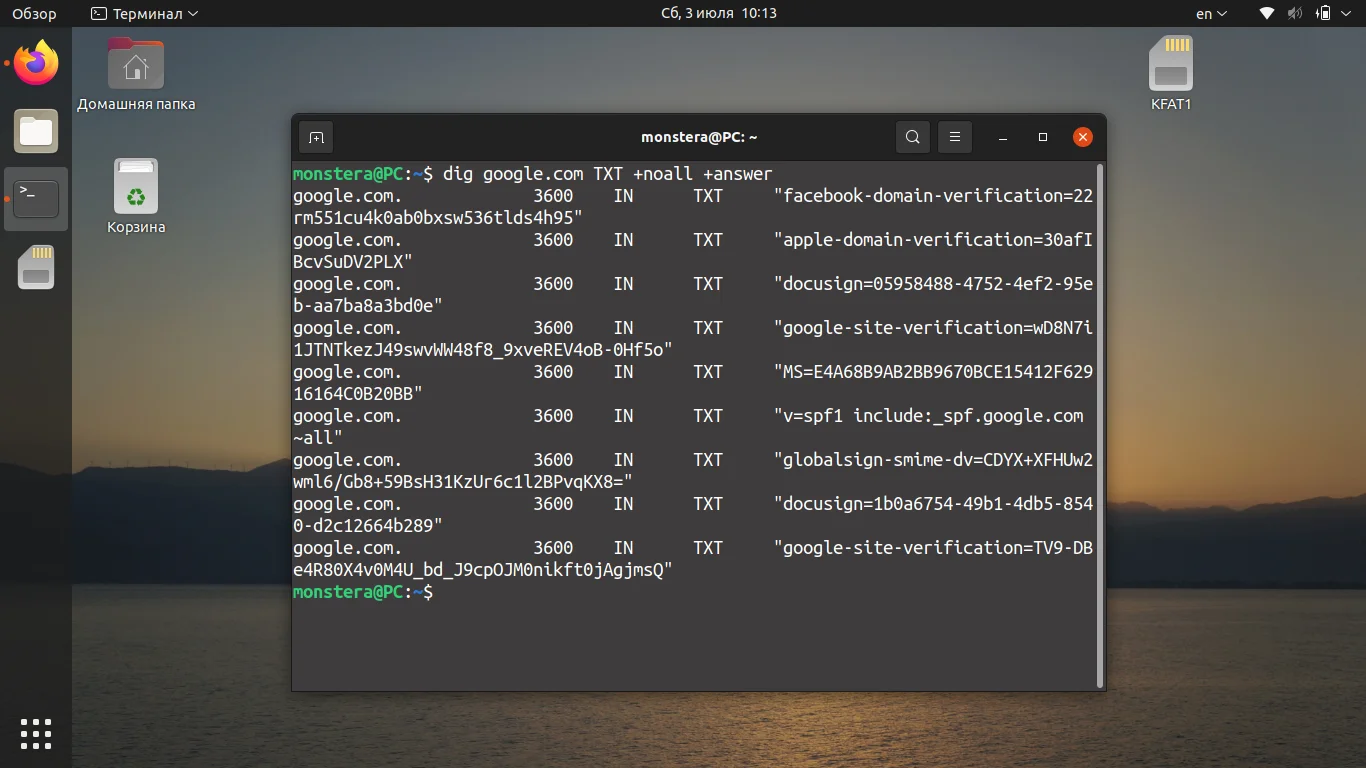Viewport: 1366px width, 768px height.
Task: Open the en keyboard layout dropdown
Action: pos(1209,13)
